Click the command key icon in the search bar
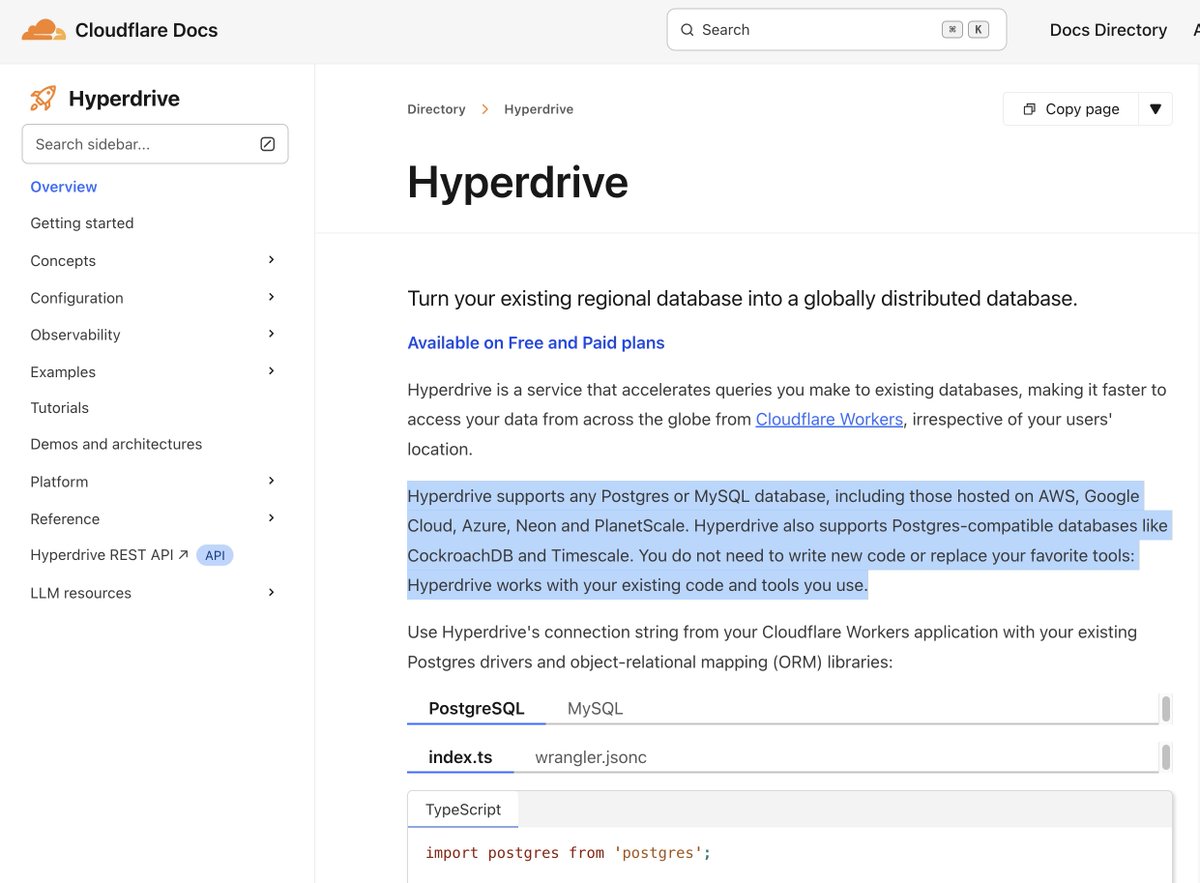 [x=952, y=29]
